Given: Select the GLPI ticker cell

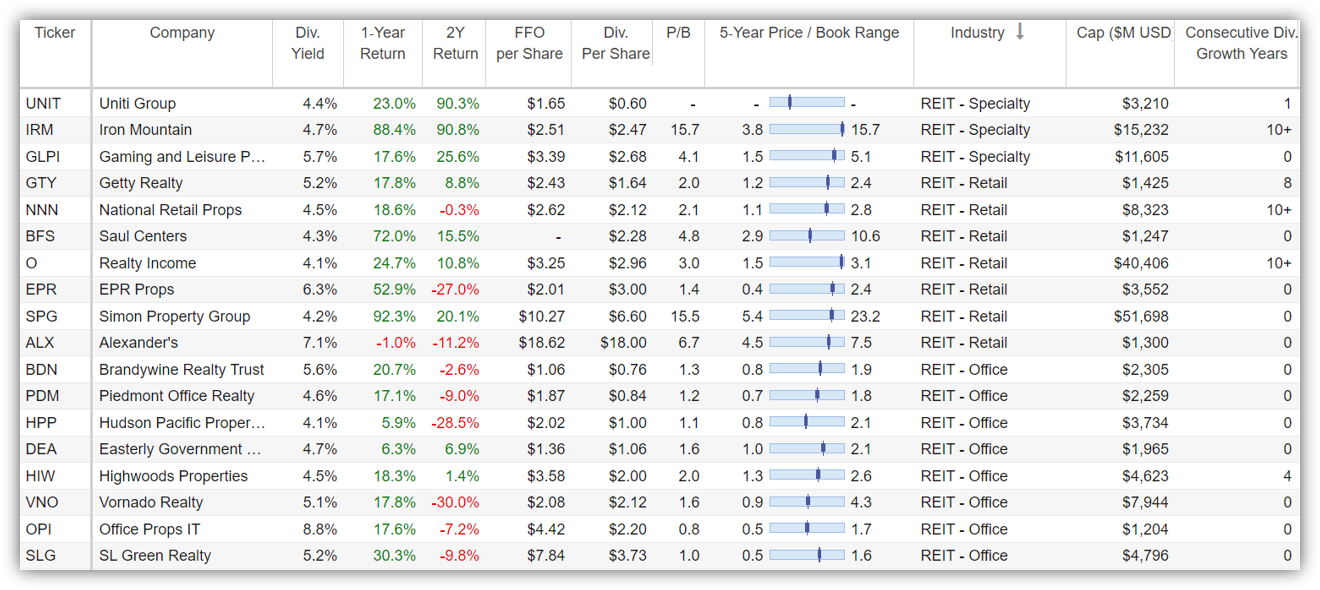Looking at the screenshot, I should click(42, 156).
